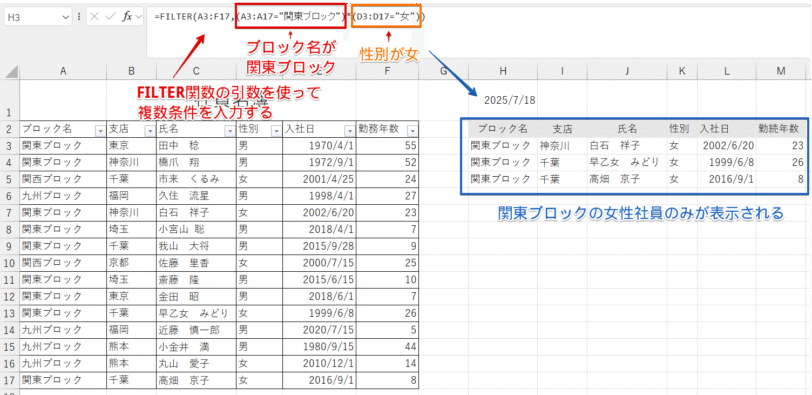This screenshot has width=812, height=395.
Task: Click 高畑 京子 in column J results
Action: [x=627, y=179]
